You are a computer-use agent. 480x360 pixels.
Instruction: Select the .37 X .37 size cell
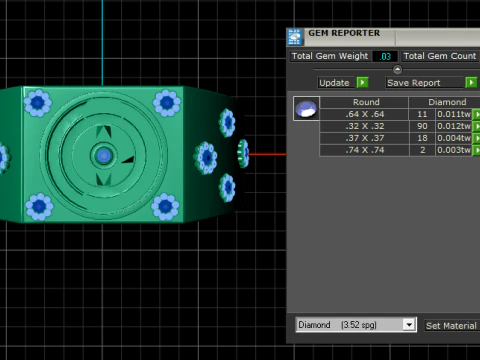364,138
